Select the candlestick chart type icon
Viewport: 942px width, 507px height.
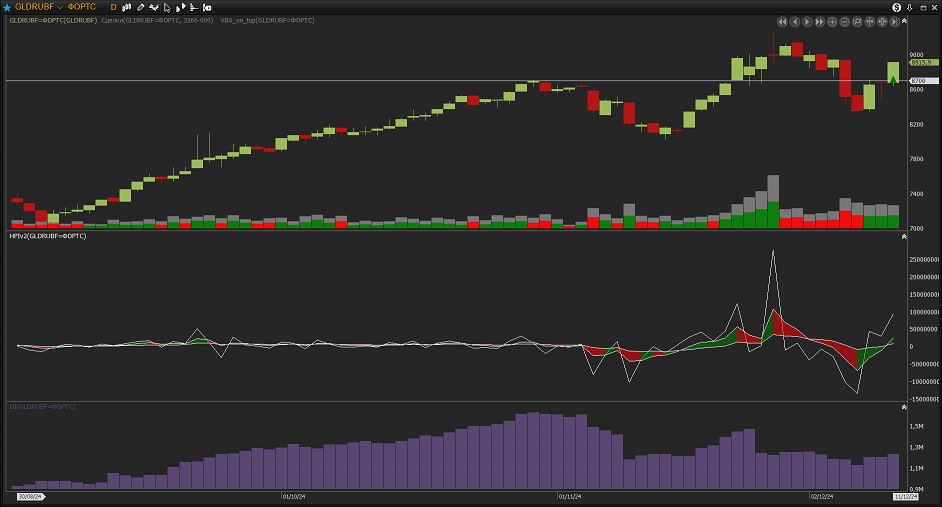click(128, 7)
